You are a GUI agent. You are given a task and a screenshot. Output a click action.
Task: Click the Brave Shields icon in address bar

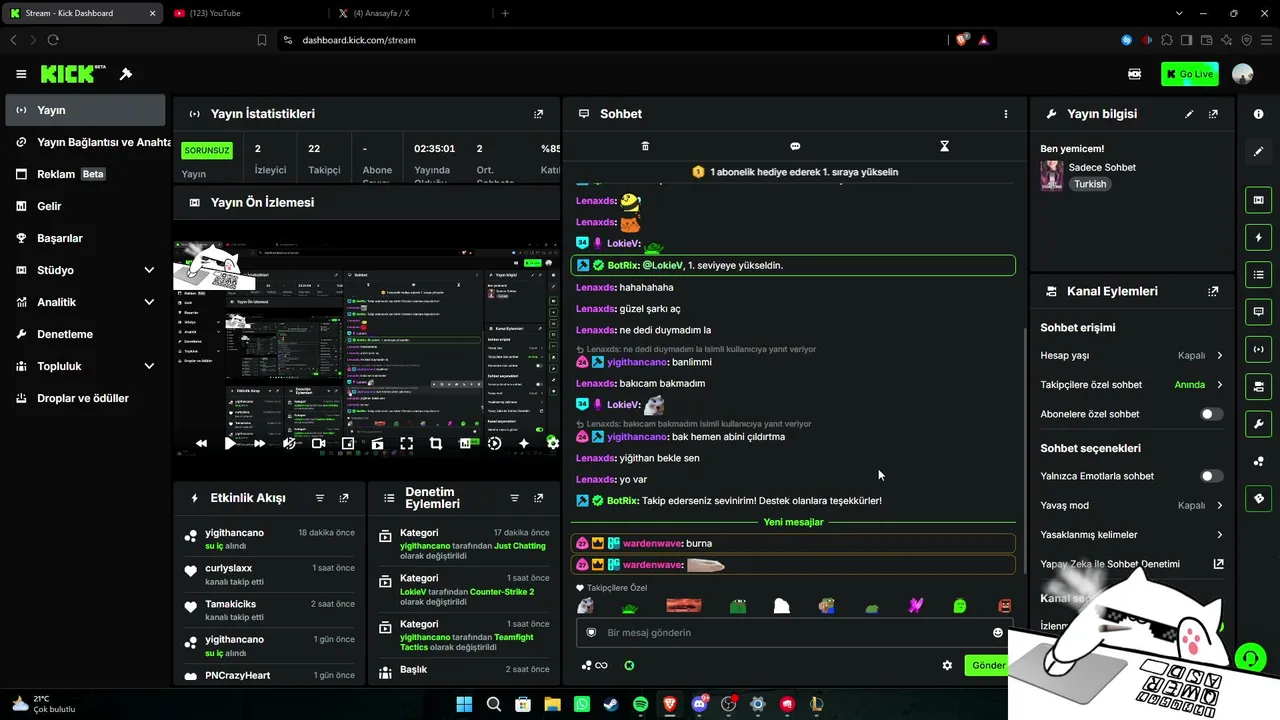point(960,40)
